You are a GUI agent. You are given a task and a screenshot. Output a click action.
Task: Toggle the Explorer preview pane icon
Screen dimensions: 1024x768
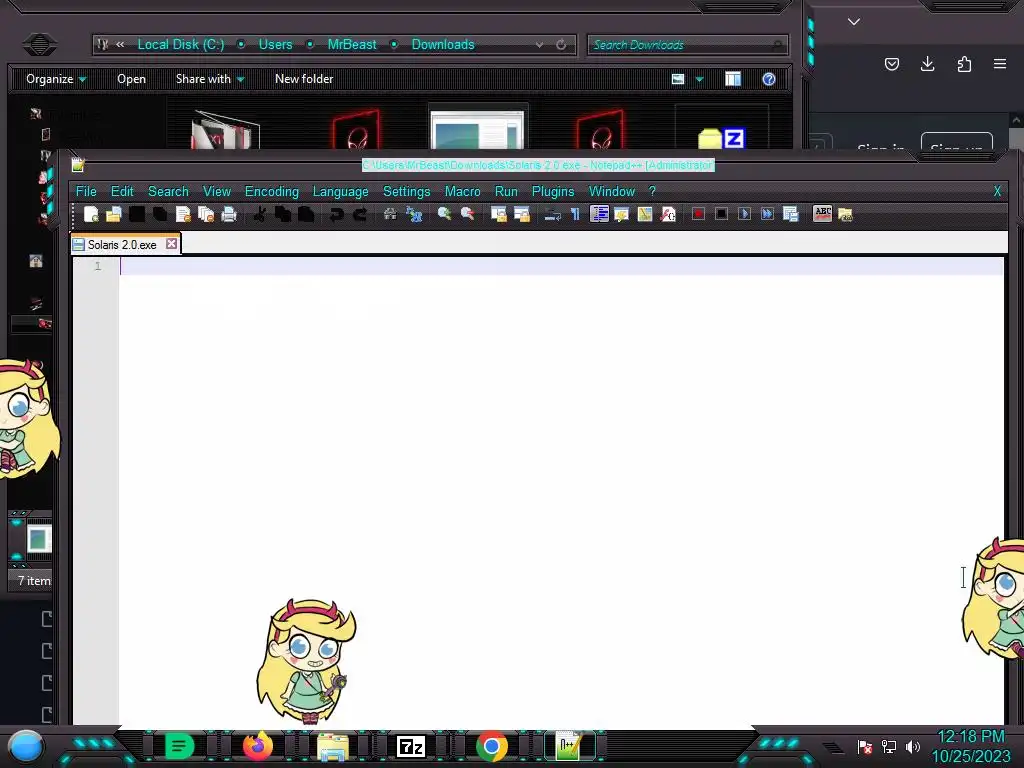pos(733,79)
